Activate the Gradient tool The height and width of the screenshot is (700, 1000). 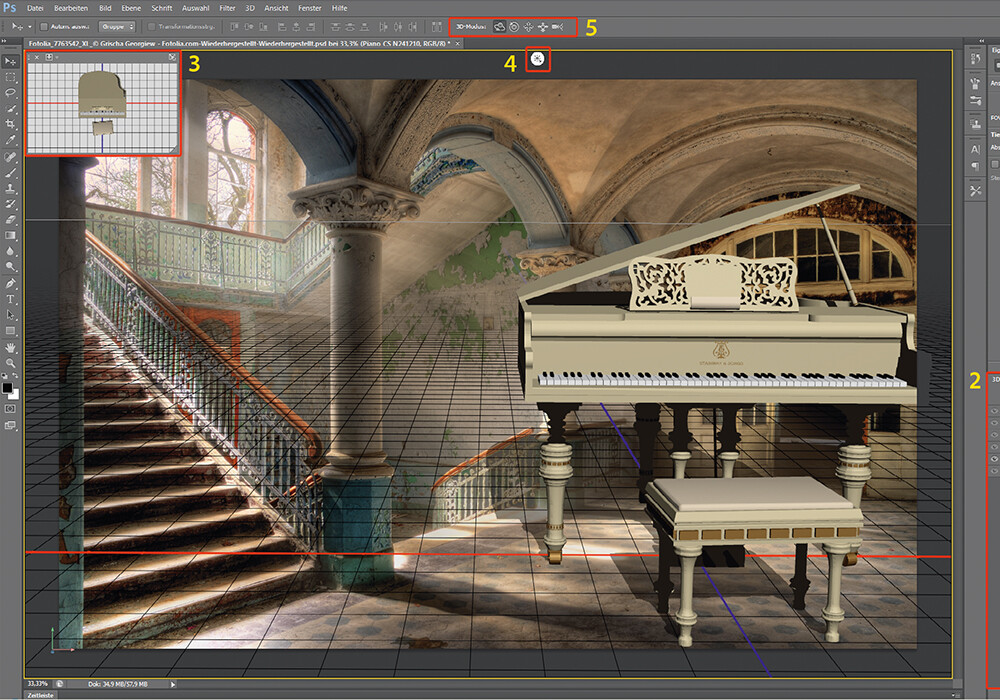[x=10, y=236]
